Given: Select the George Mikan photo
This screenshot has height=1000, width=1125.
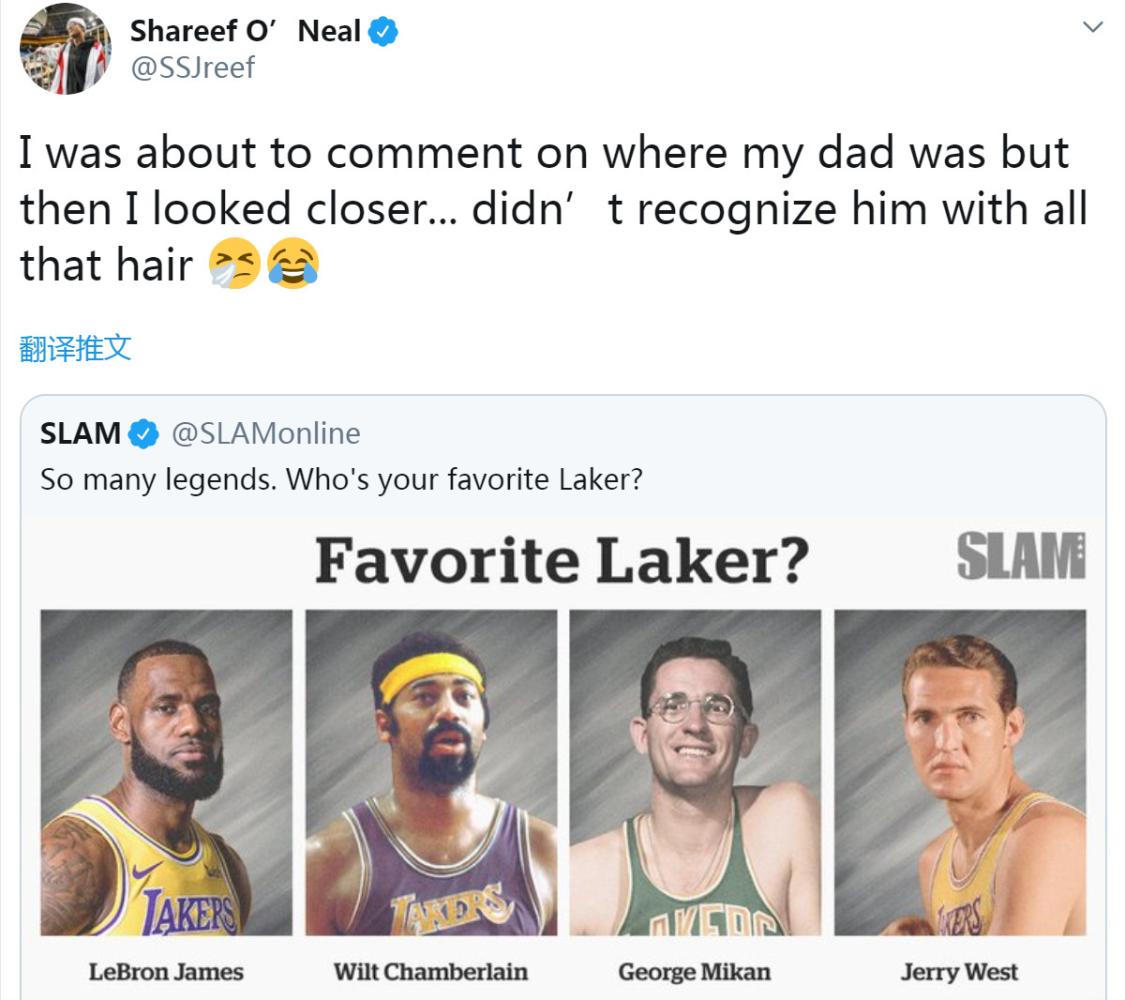Looking at the screenshot, I should pos(695,773).
